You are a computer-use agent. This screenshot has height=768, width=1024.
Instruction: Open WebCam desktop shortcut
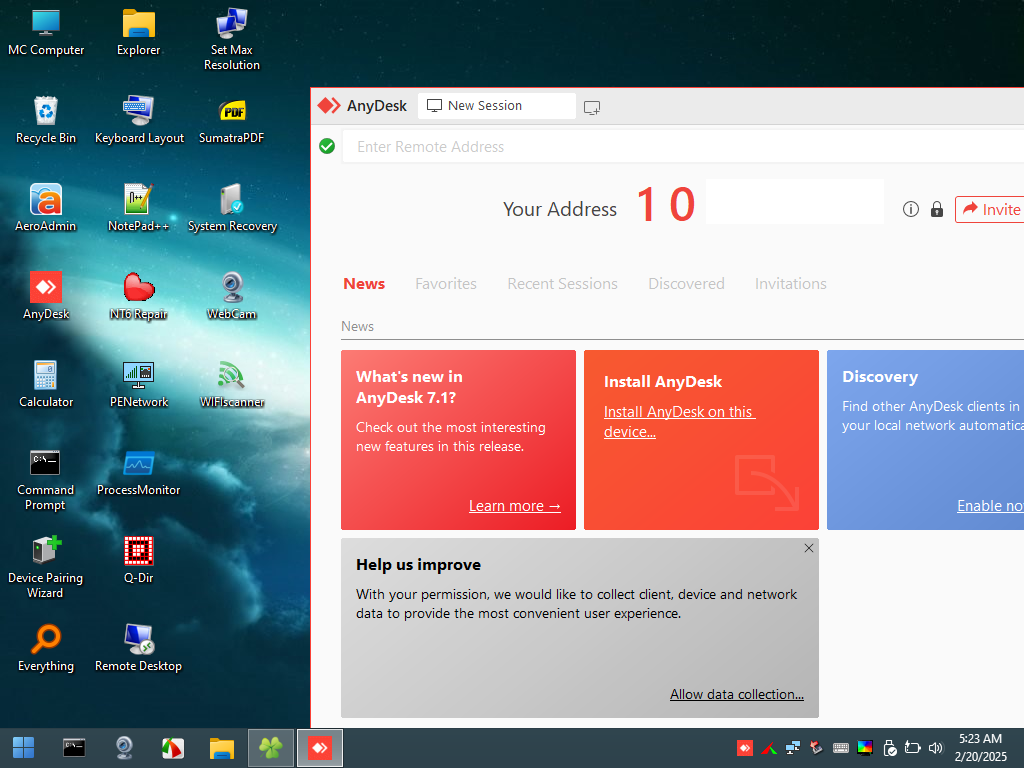point(232,296)
